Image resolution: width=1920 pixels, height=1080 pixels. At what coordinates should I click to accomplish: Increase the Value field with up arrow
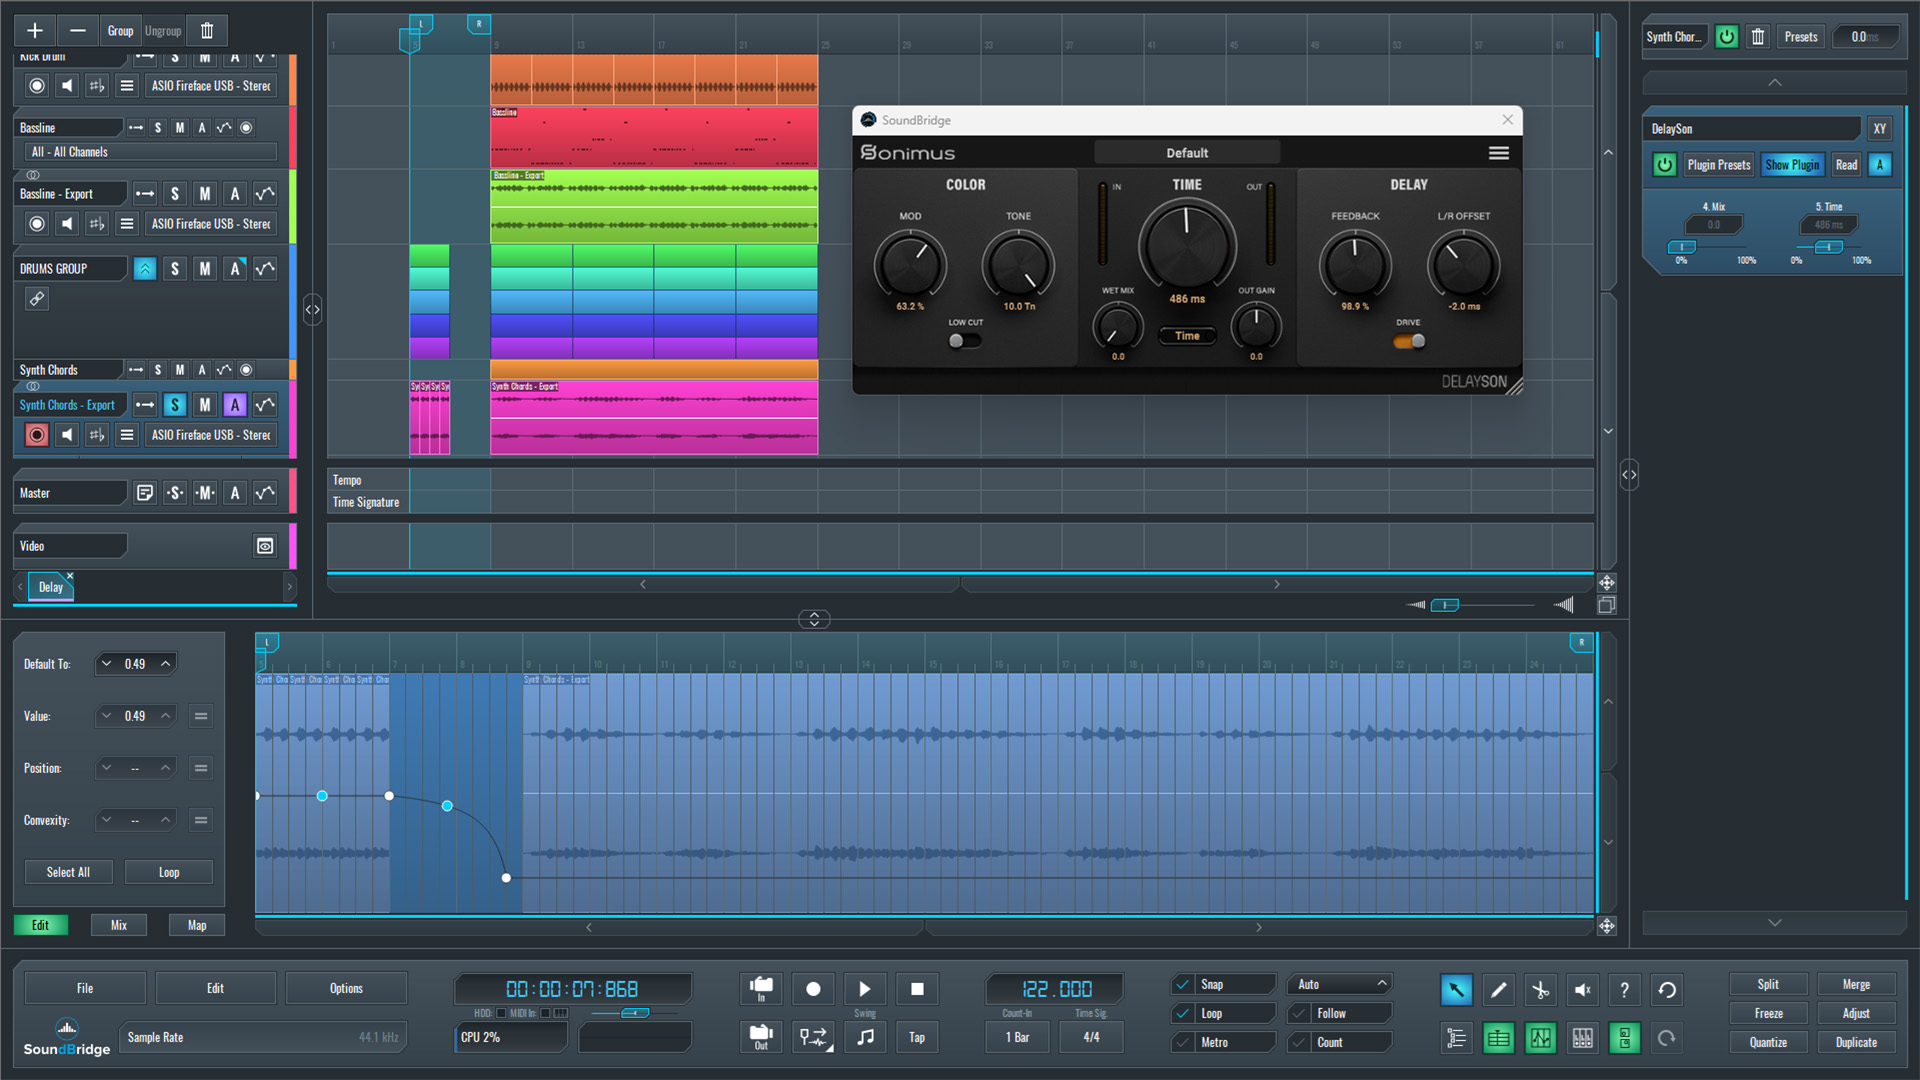click(166, 716)
